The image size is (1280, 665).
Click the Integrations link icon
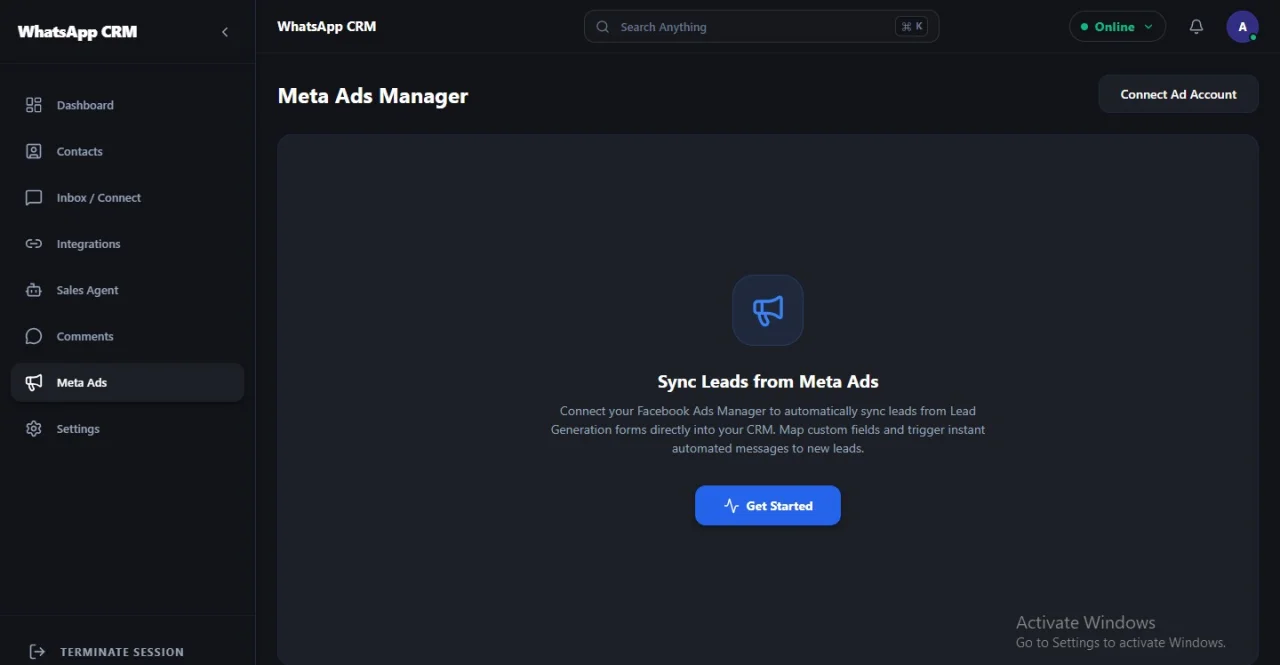click(34, 244)
